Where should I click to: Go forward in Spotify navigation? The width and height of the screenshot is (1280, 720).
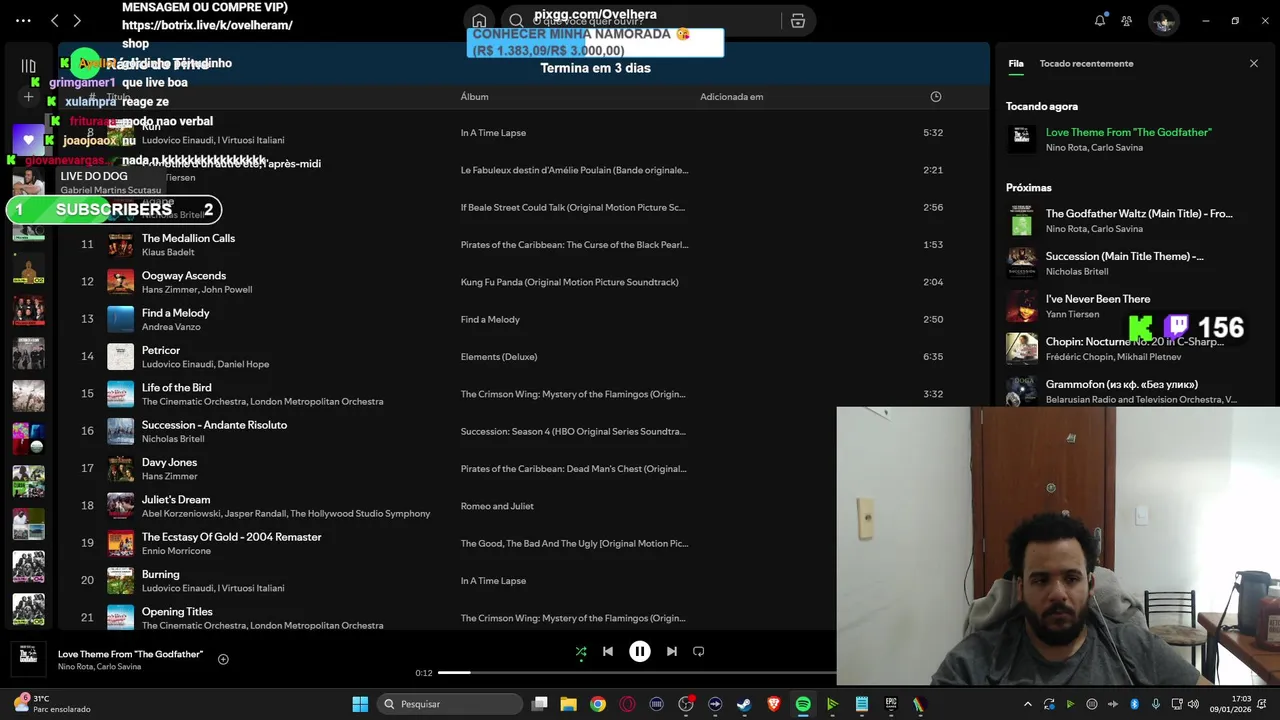coord(77,20)
